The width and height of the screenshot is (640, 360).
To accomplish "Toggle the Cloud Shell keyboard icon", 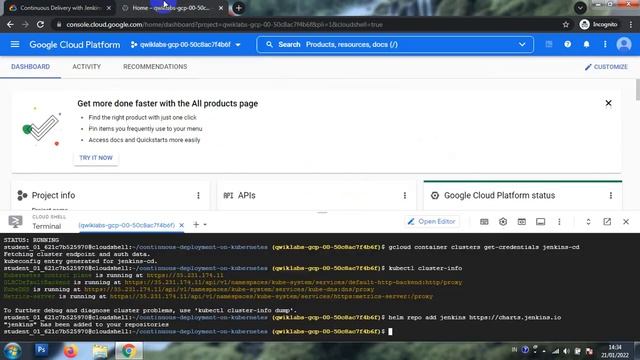I will click(x=484, y=222).
